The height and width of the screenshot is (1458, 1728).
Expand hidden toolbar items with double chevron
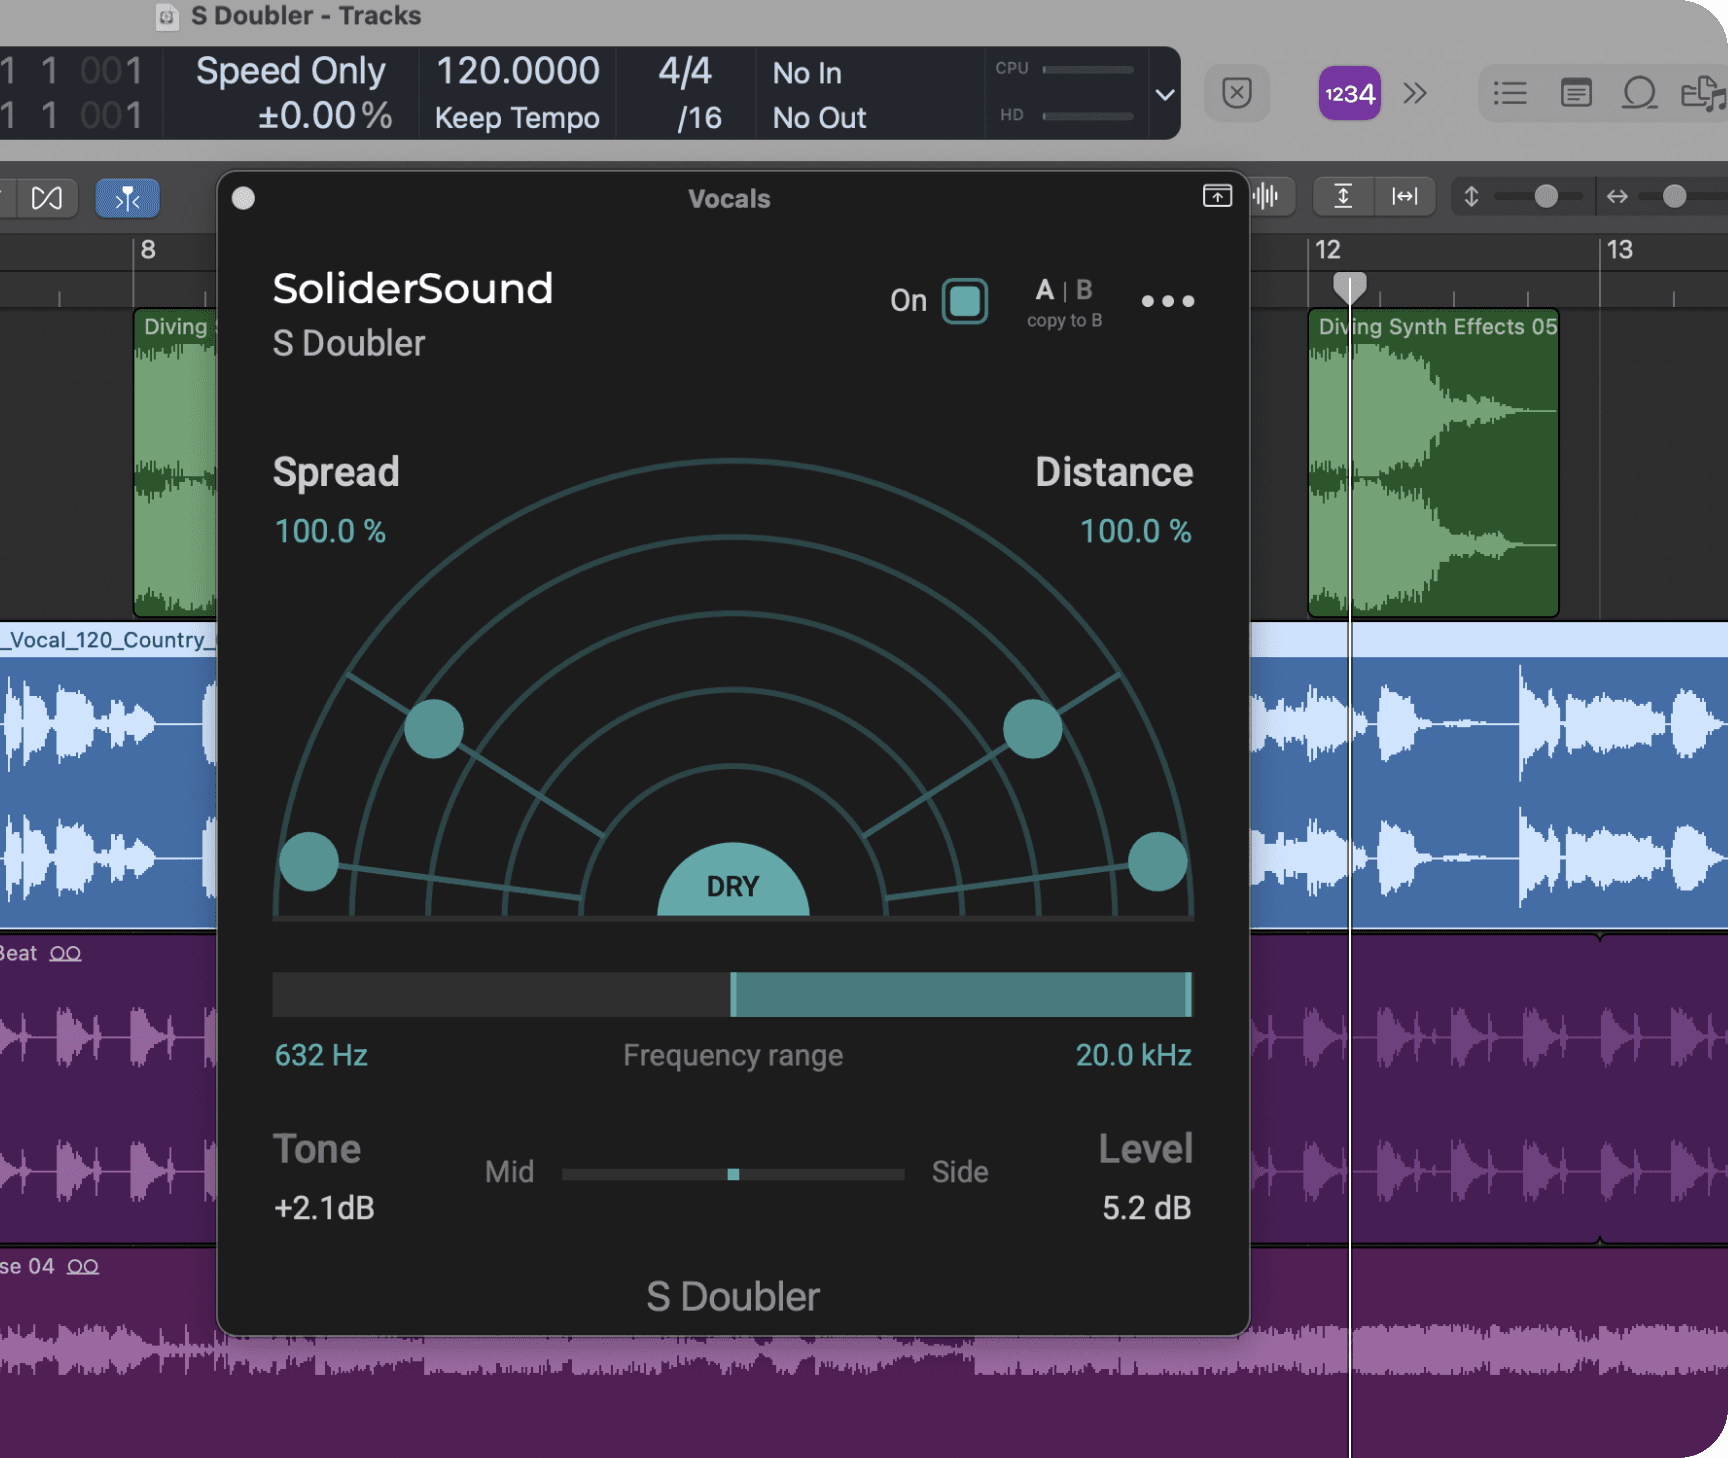pos(1414,93)
